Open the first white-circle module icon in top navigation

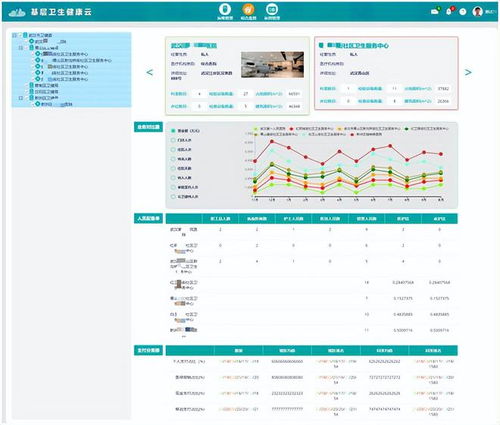tap(225, 9)
